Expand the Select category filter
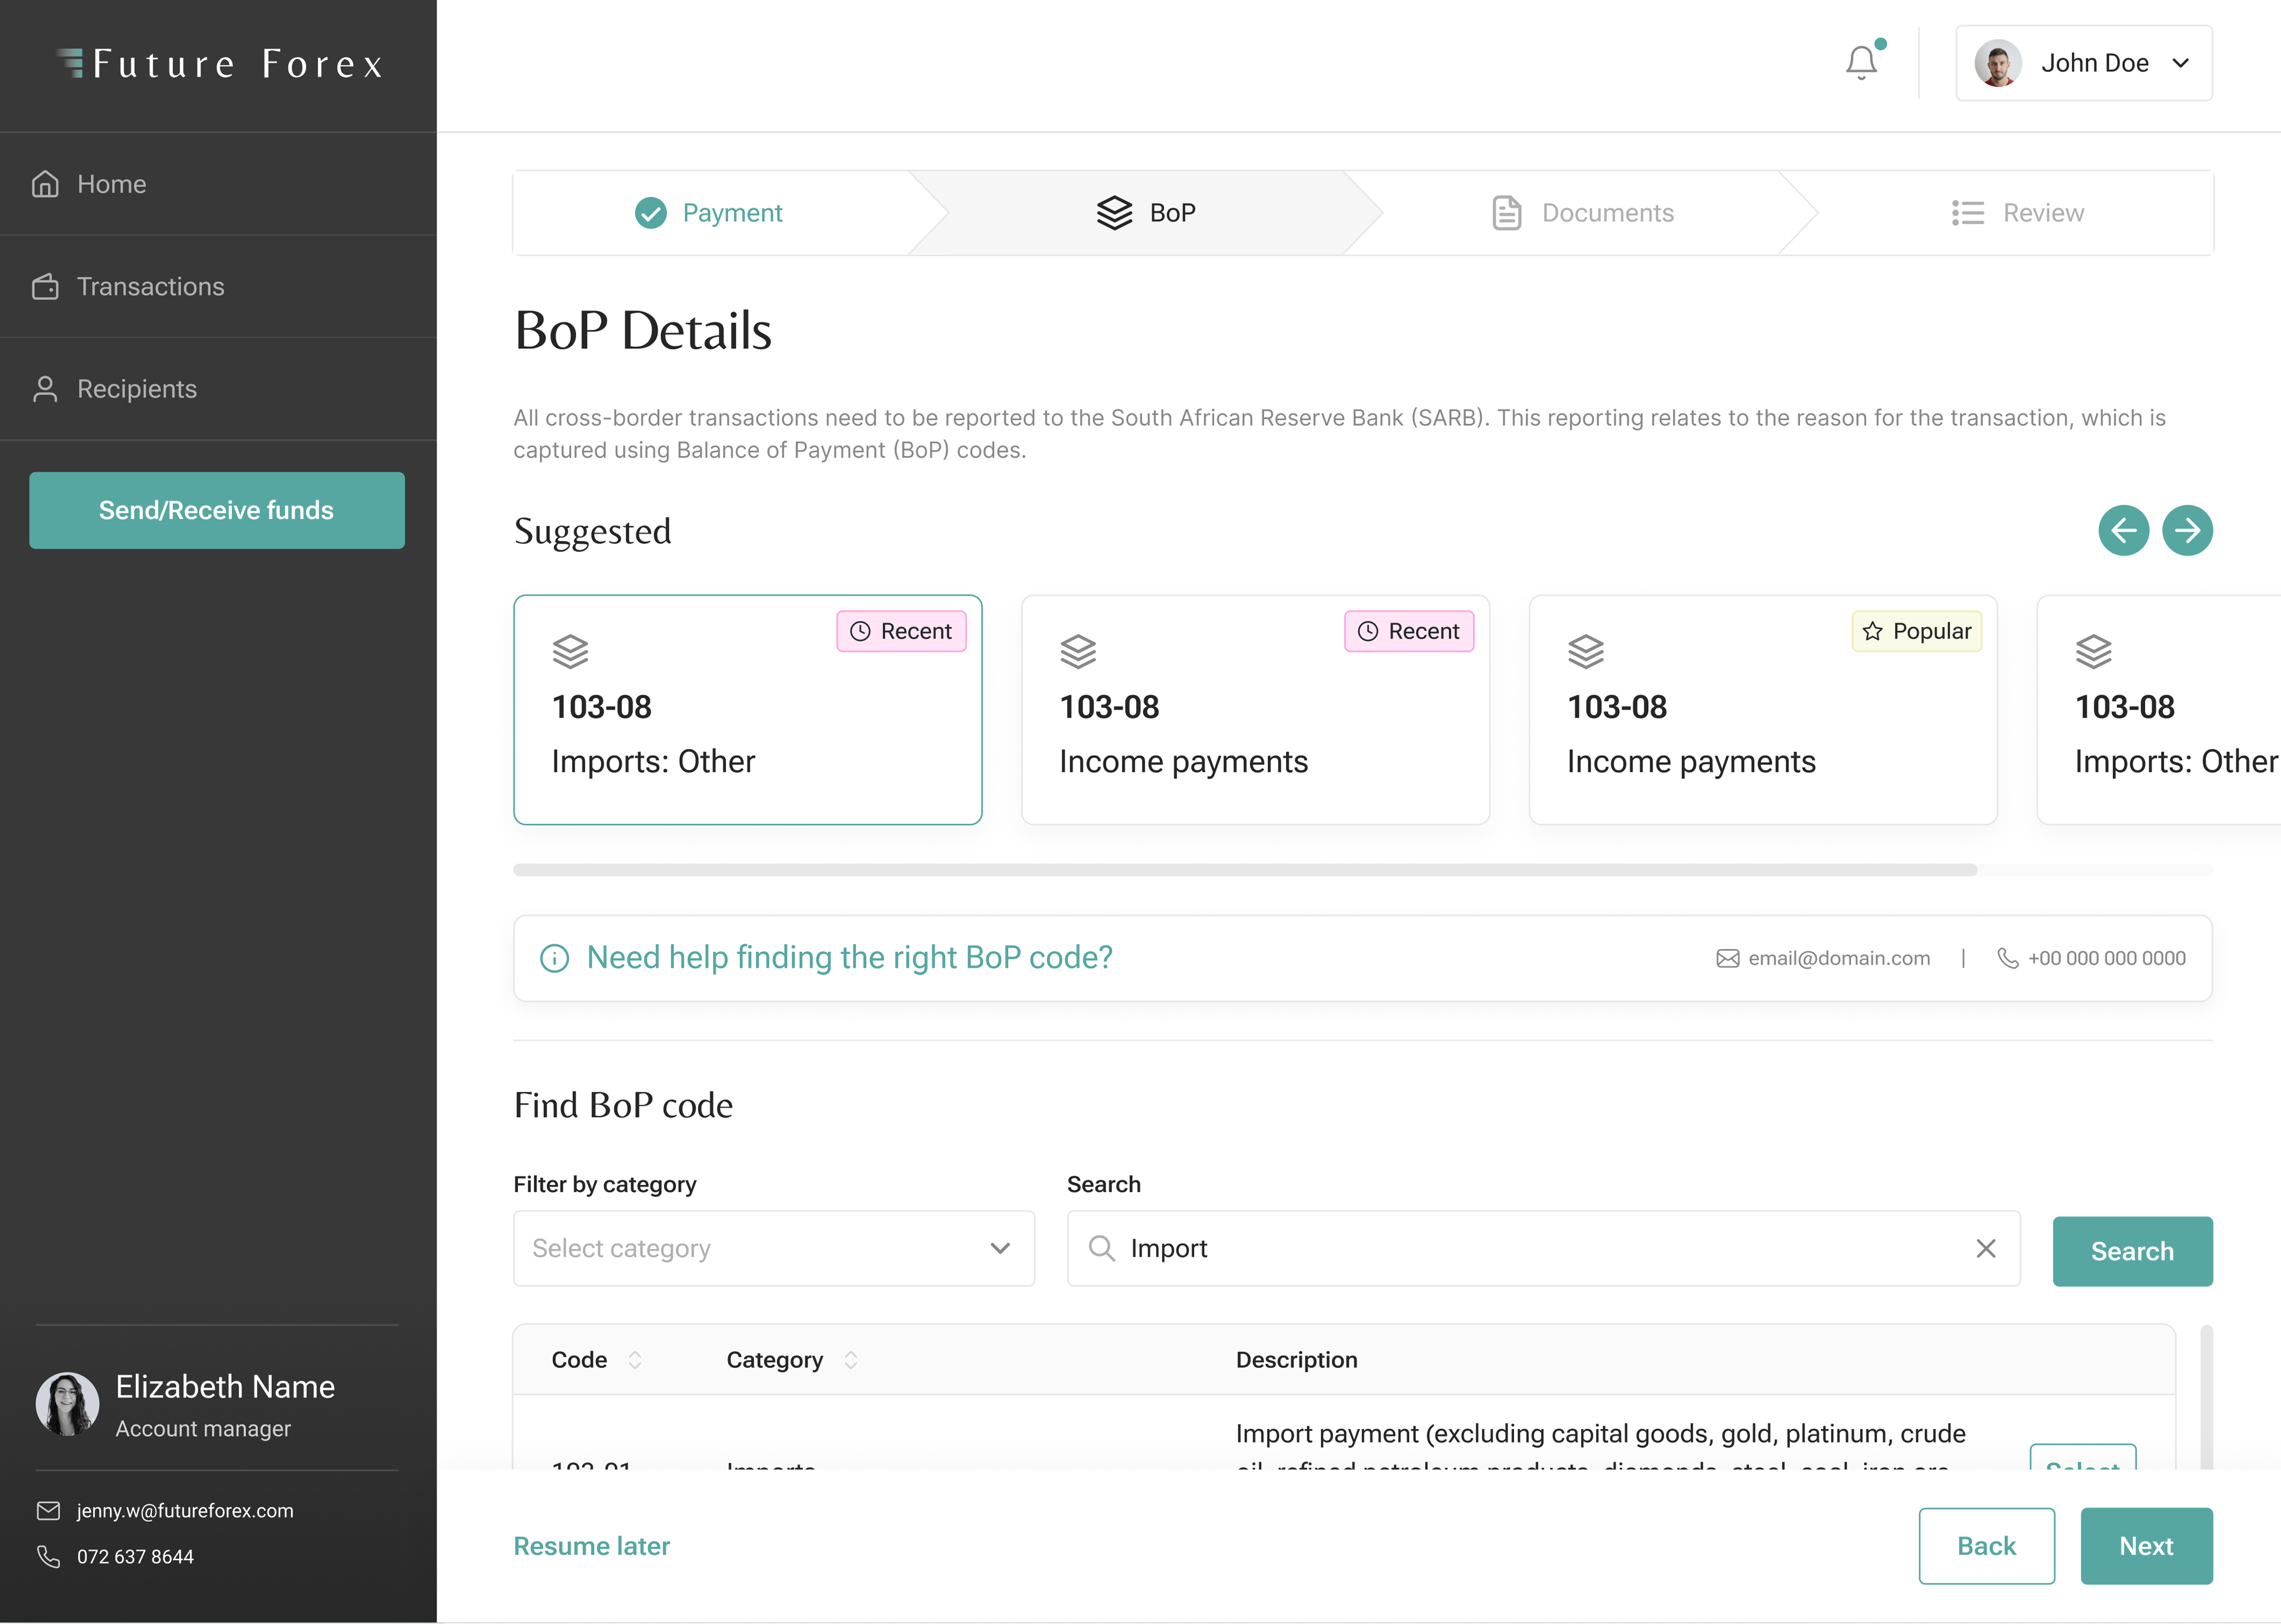This screenshot has height=1624, width=2281. [x=773, y=1248]
